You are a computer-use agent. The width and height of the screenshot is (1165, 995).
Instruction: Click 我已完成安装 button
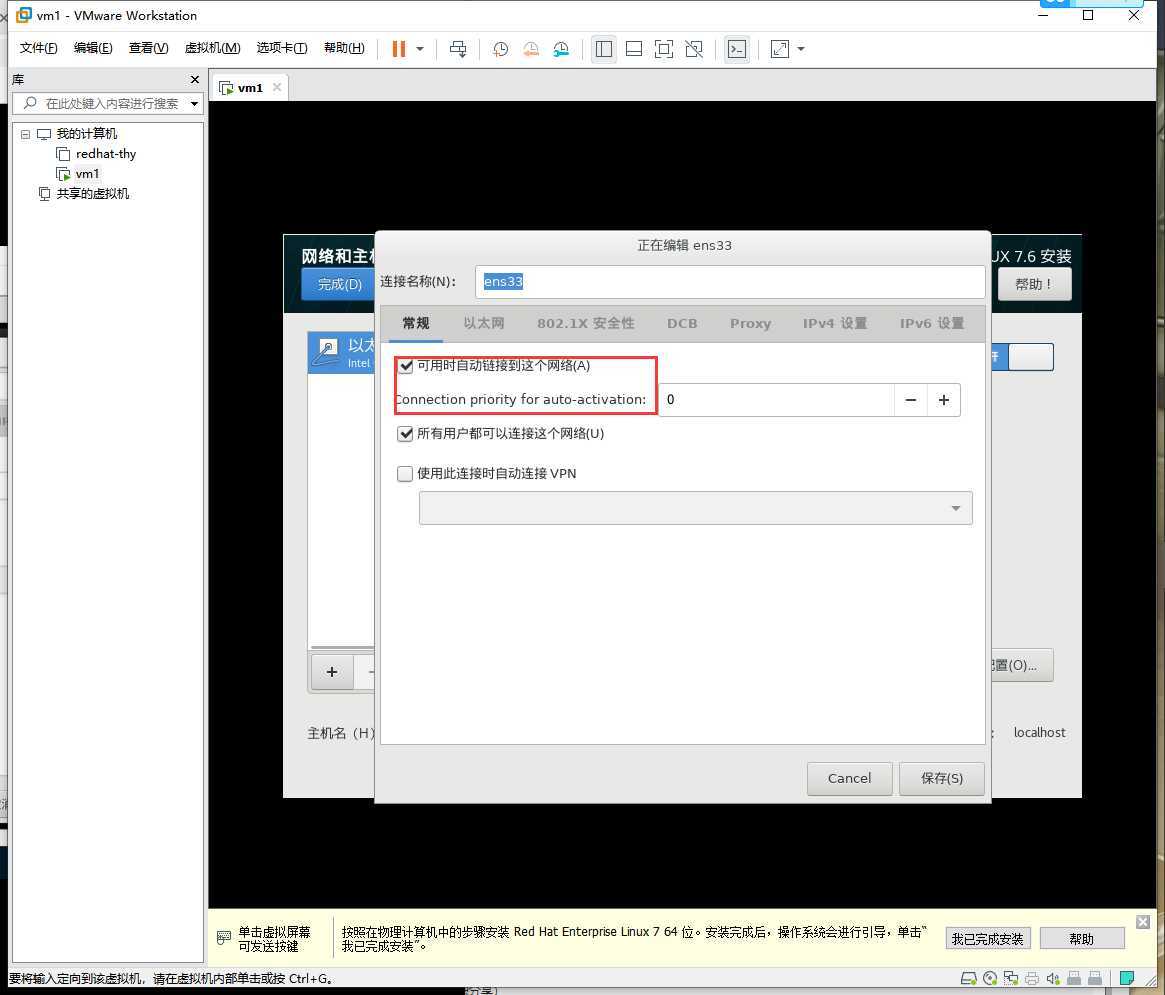(x=987, y=939)
